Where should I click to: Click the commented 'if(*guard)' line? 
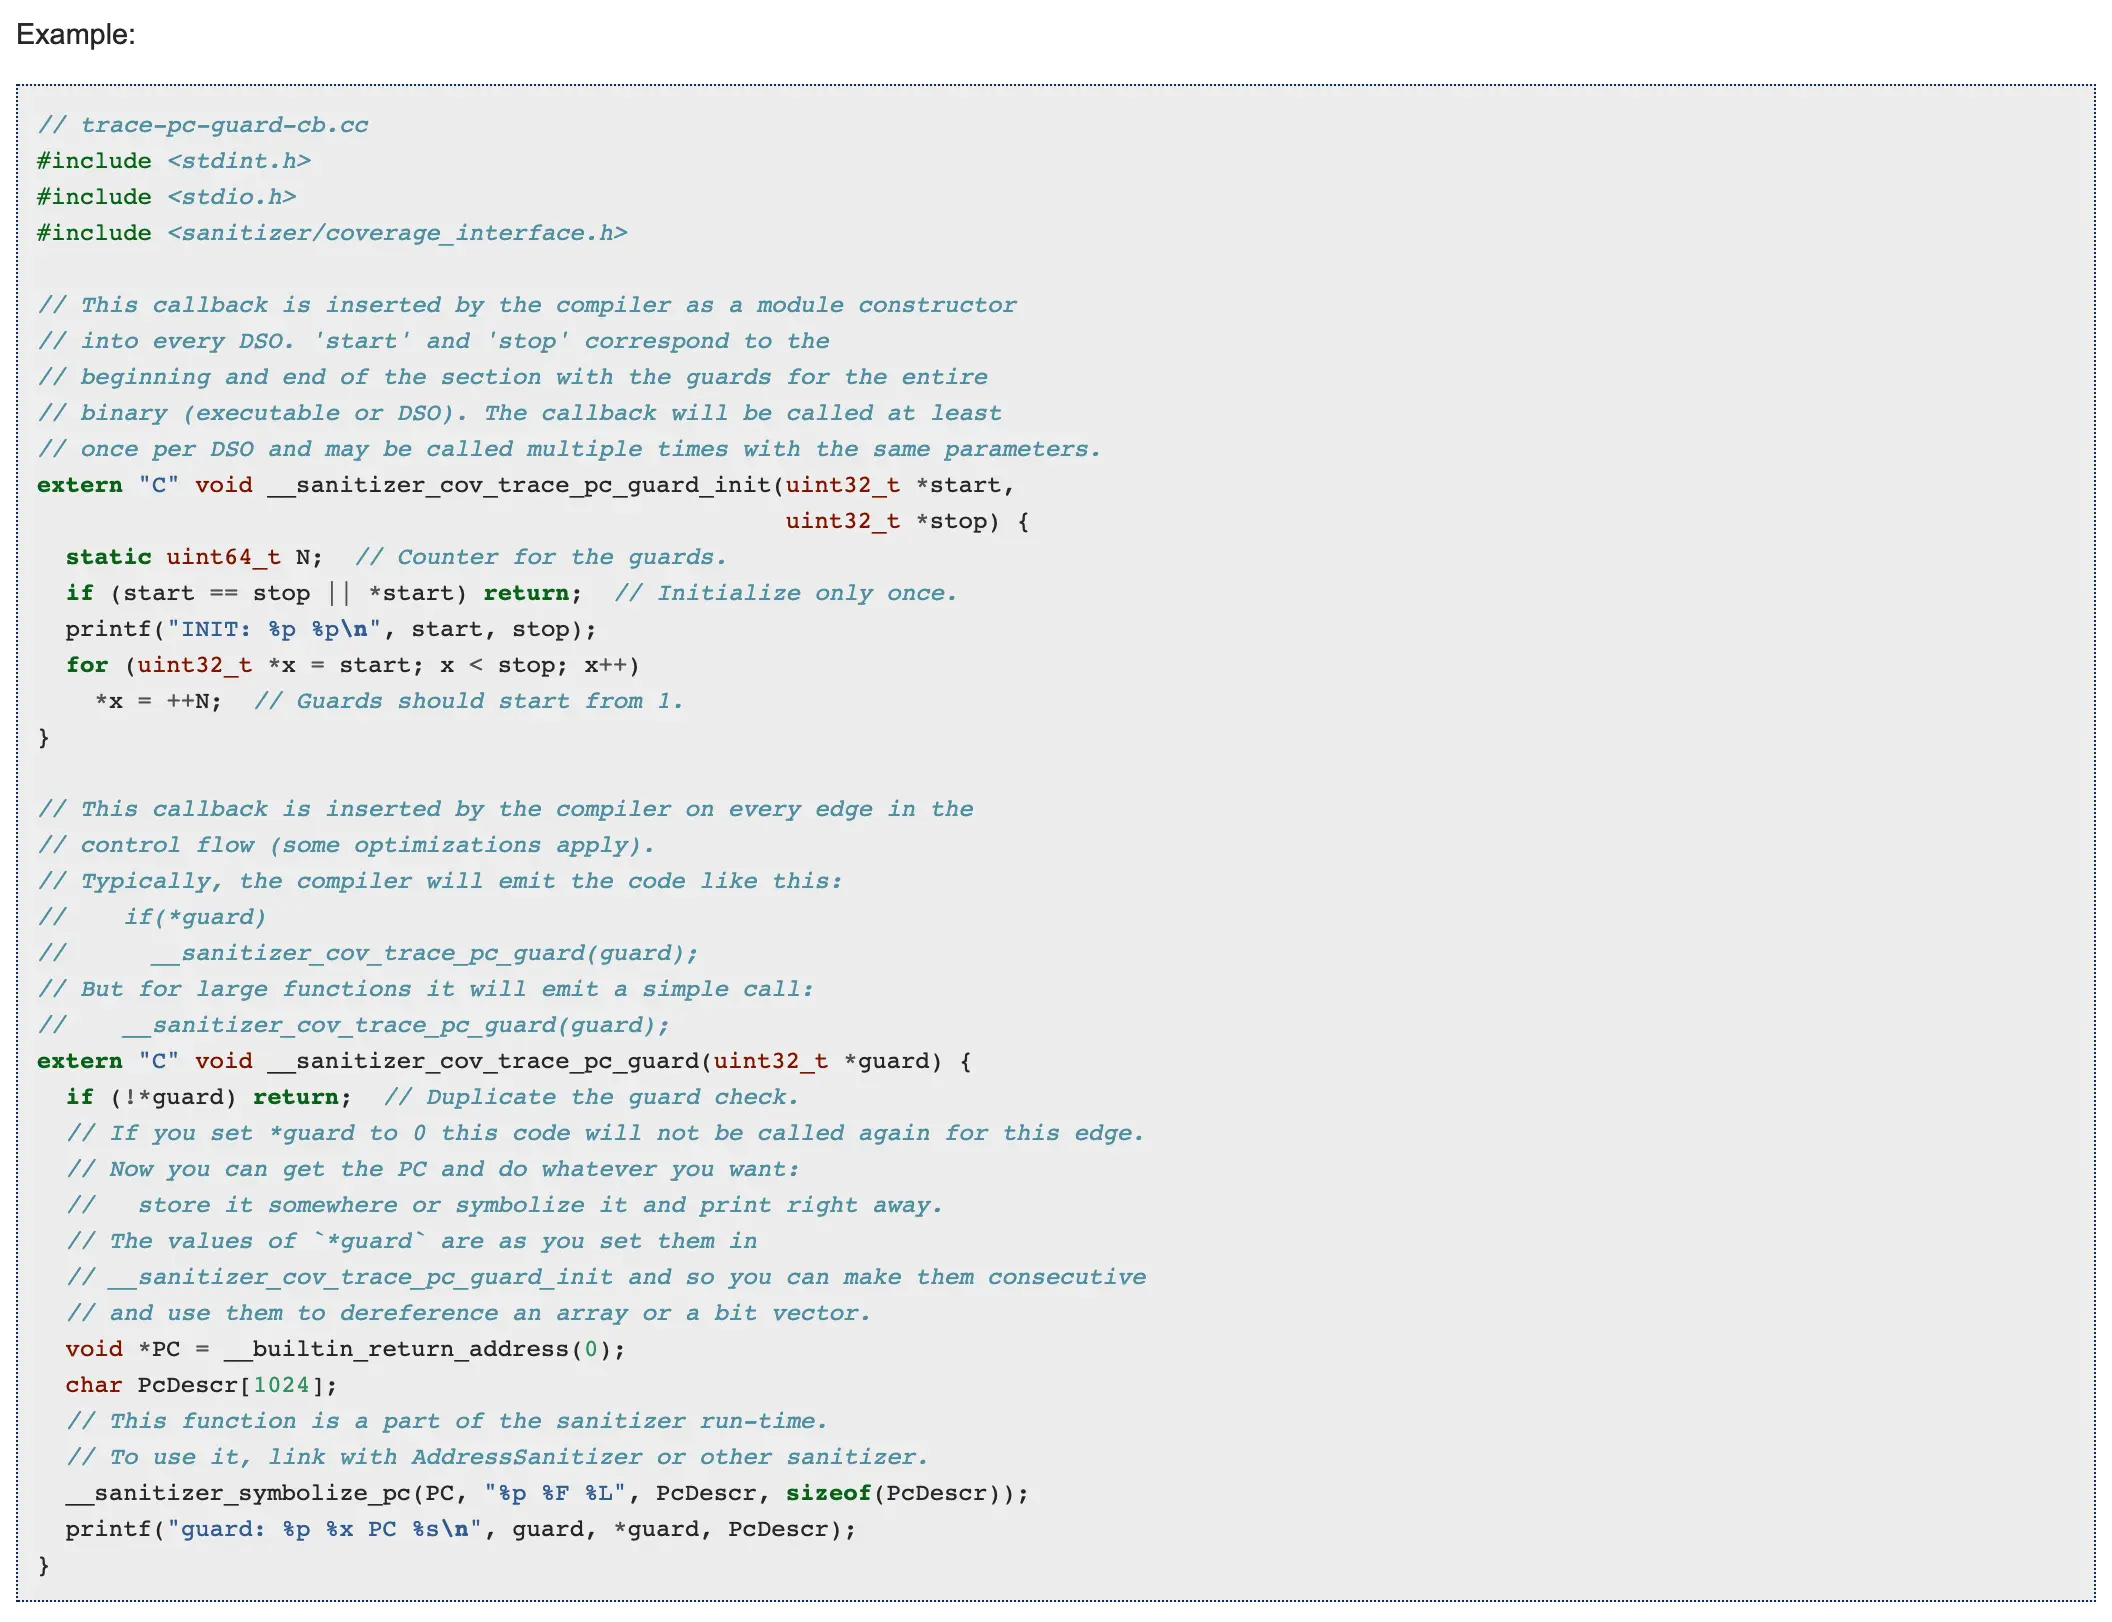pyautogui.click(x=195, y=917)
